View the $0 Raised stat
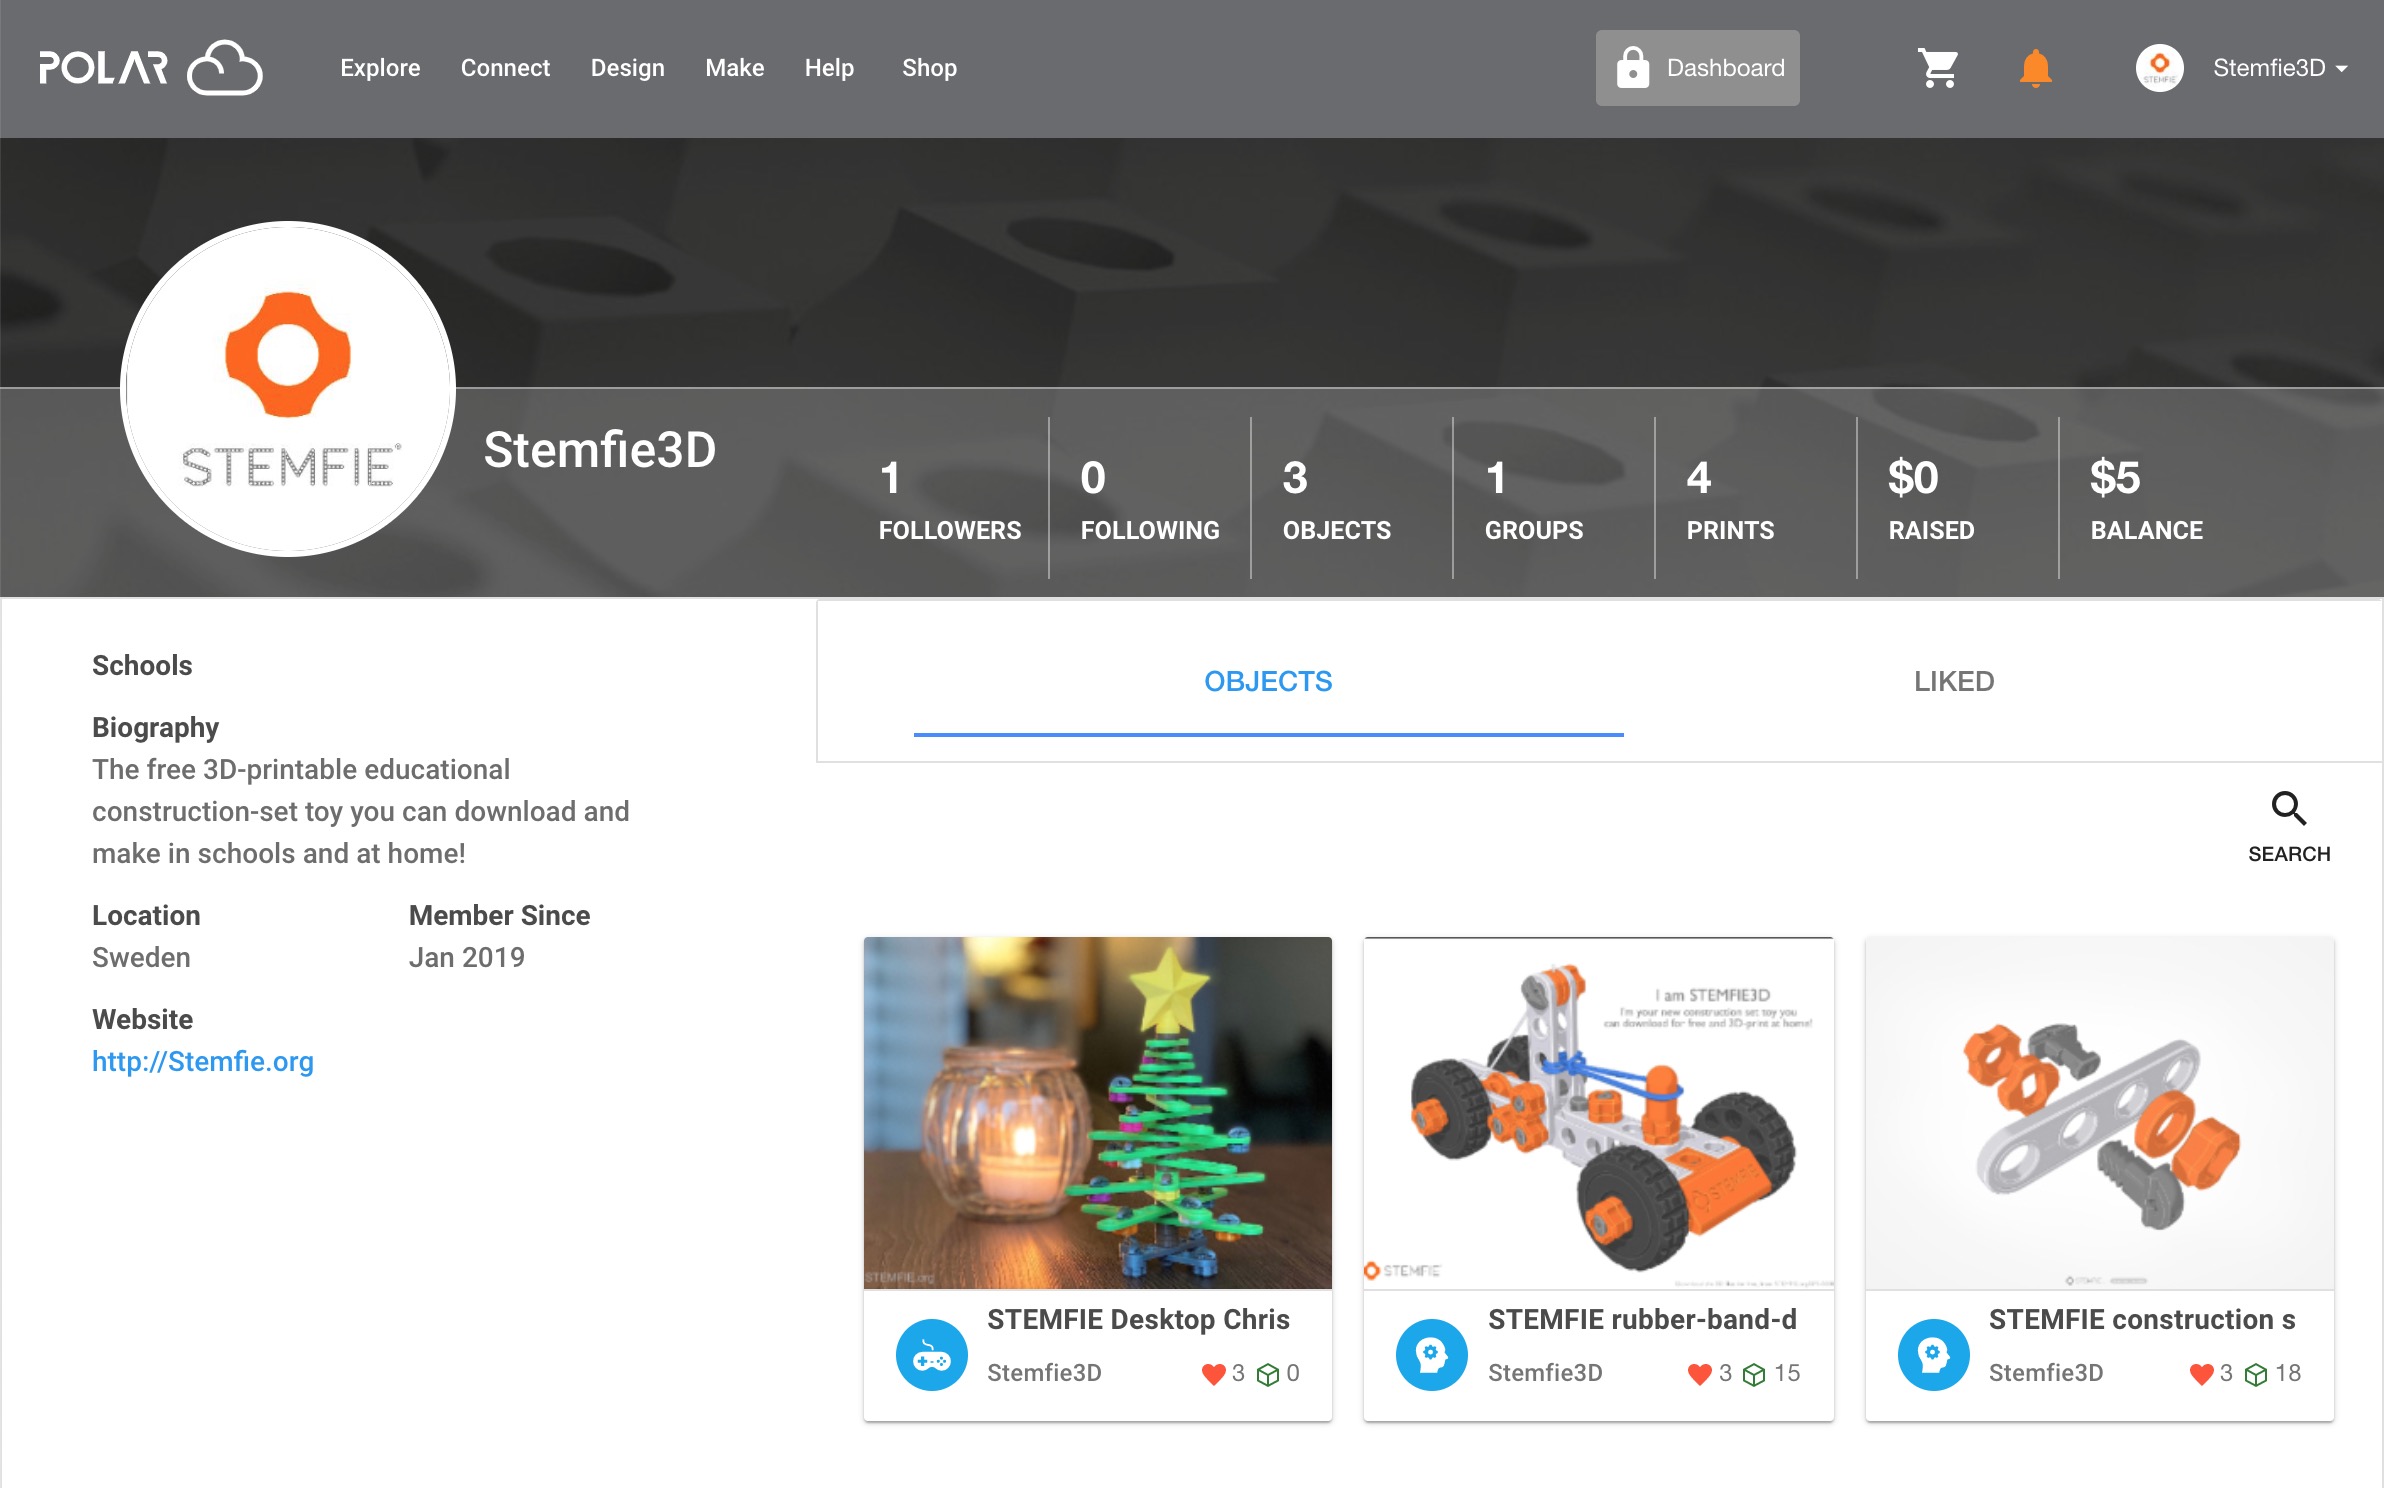 [x=1931, y=499]
